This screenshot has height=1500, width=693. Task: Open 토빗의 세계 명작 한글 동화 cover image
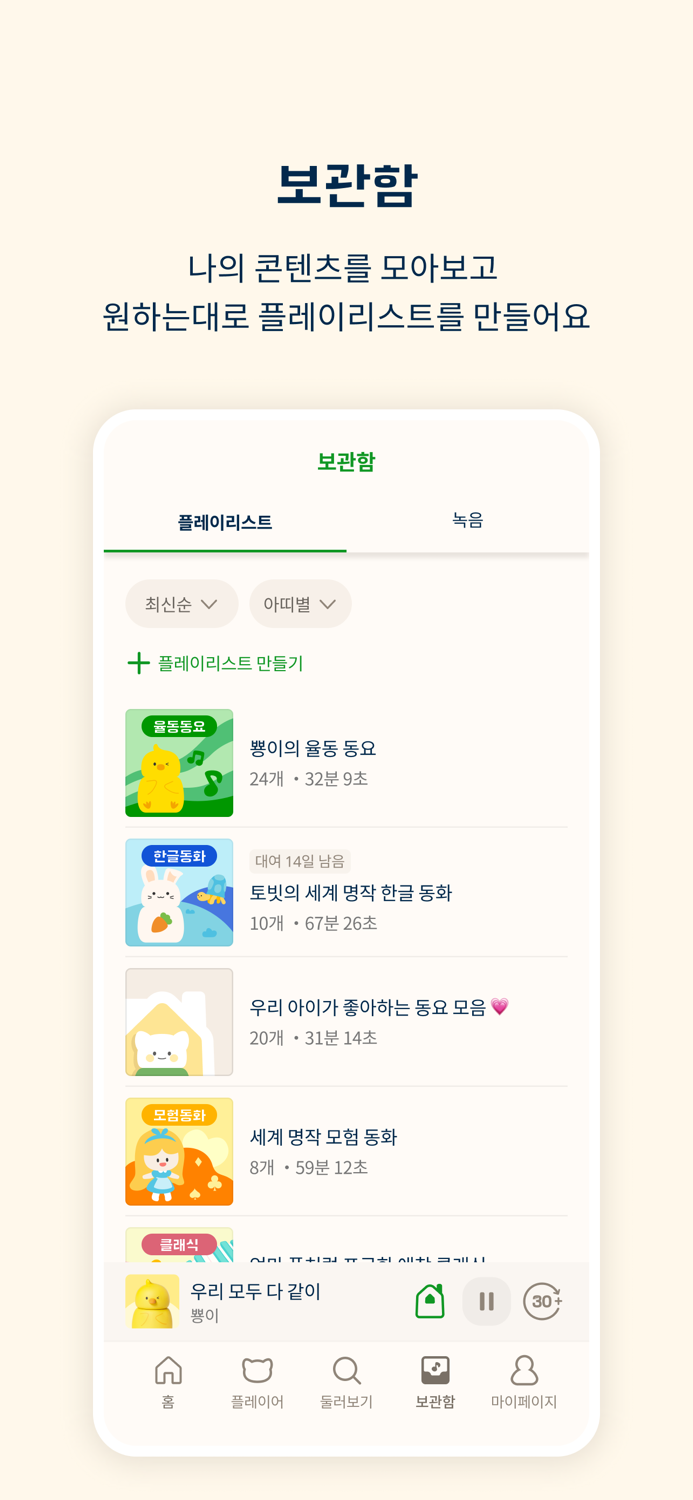(179, 892)
